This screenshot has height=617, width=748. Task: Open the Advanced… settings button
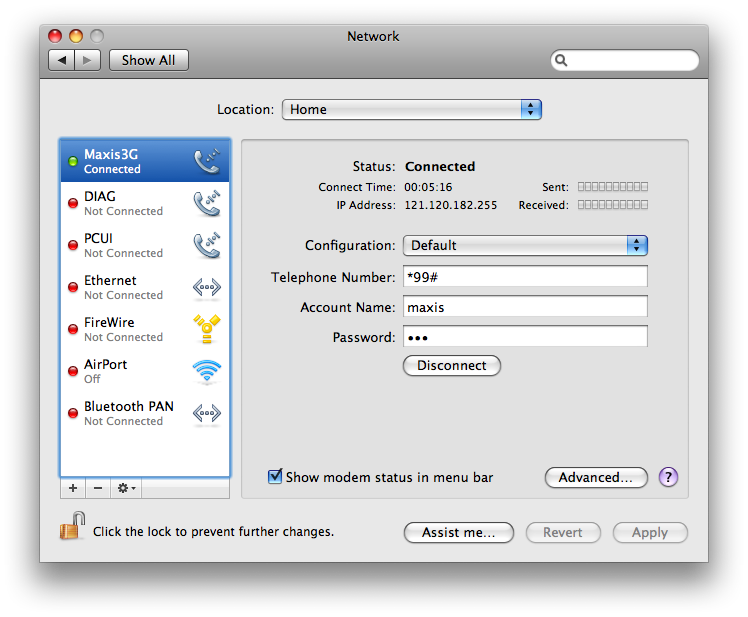point(596,477)
